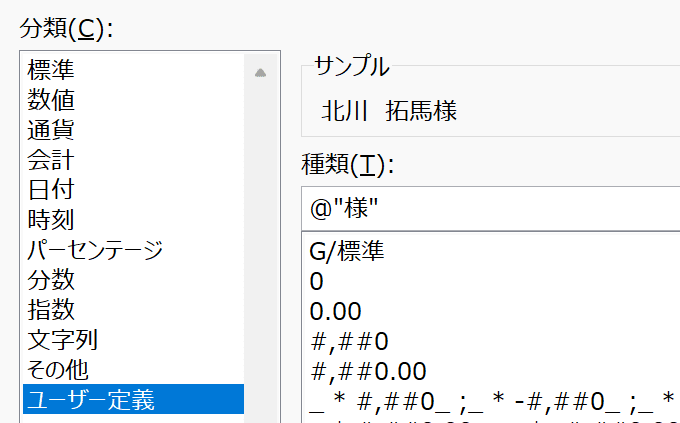
Task: Select the 日付 category
Action: point(134,189)
